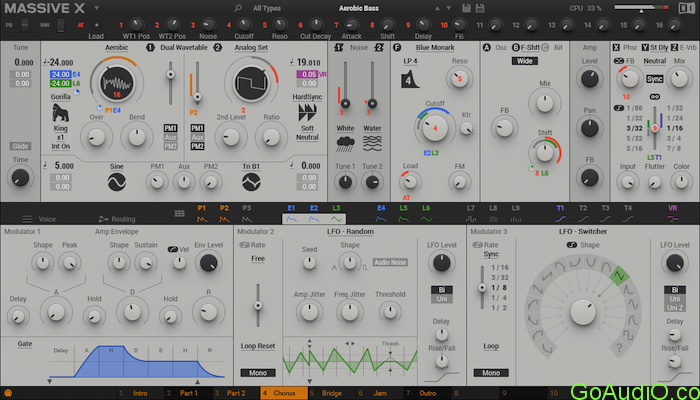700x400 pixels.
Task: Click the oscillator 2 badge icon
Action: [x=217, y=47]
